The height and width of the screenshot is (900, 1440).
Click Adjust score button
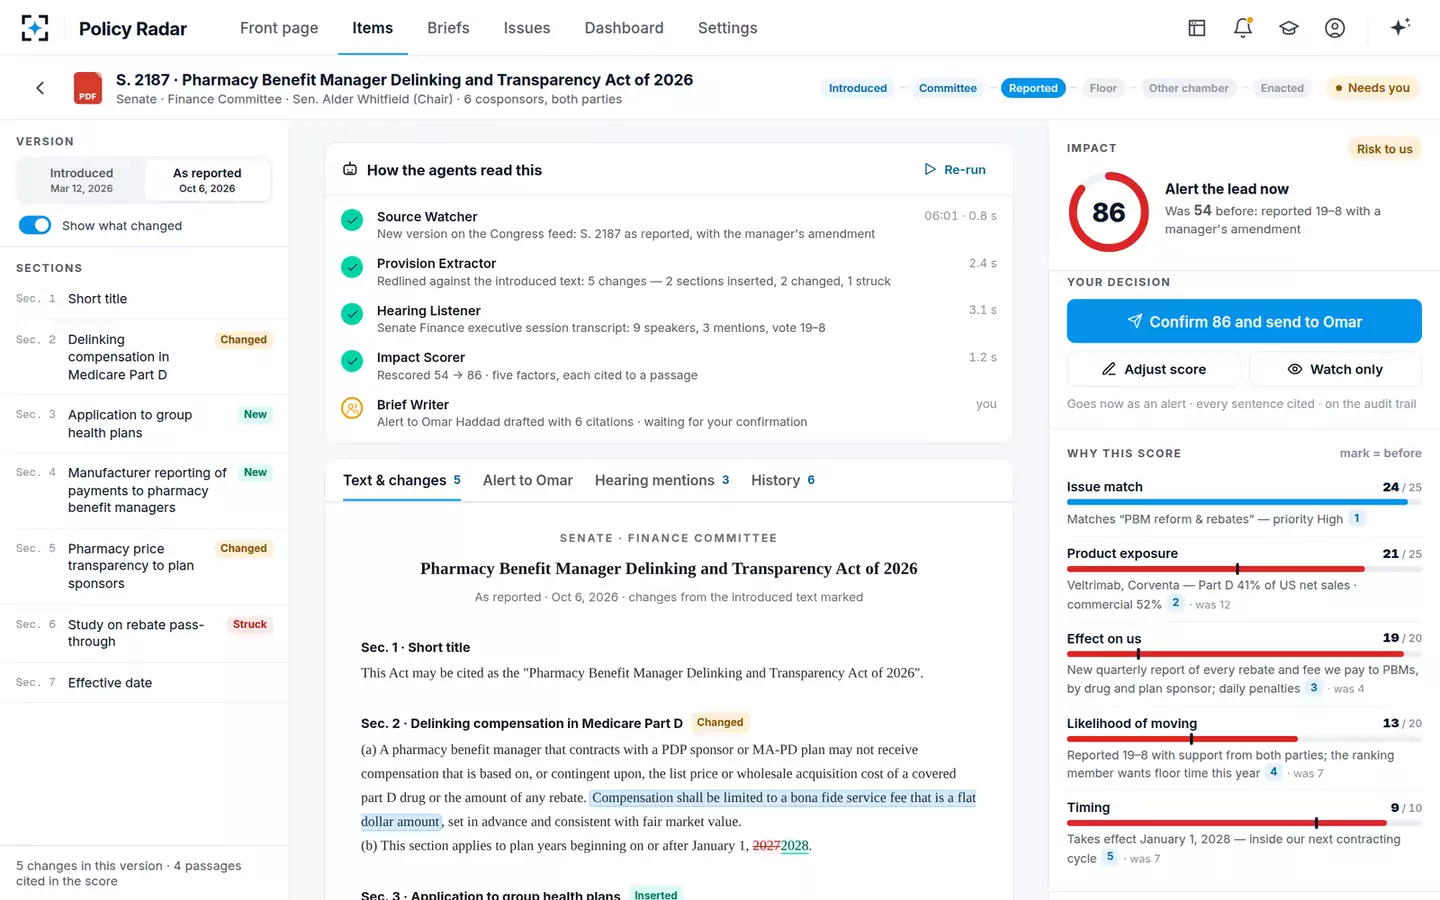(1154, 369)
